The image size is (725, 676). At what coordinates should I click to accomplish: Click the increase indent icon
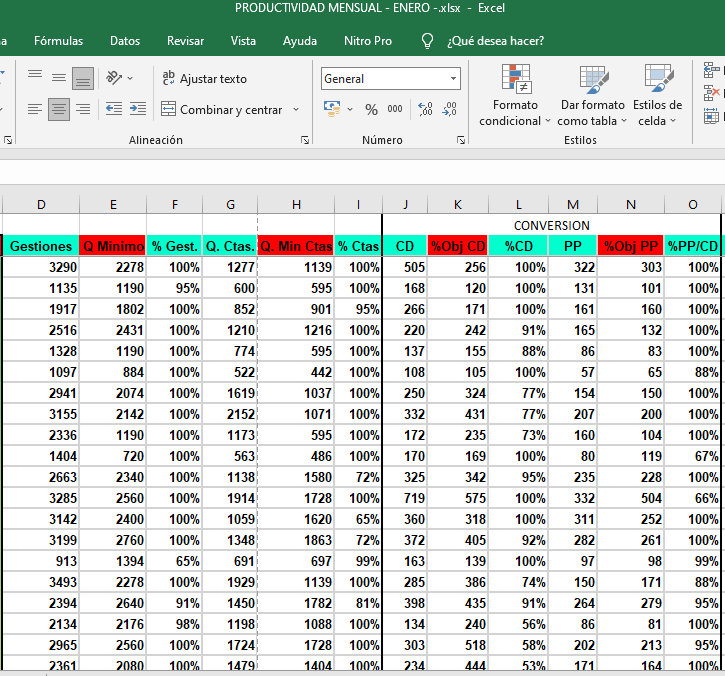pos(137,109)
